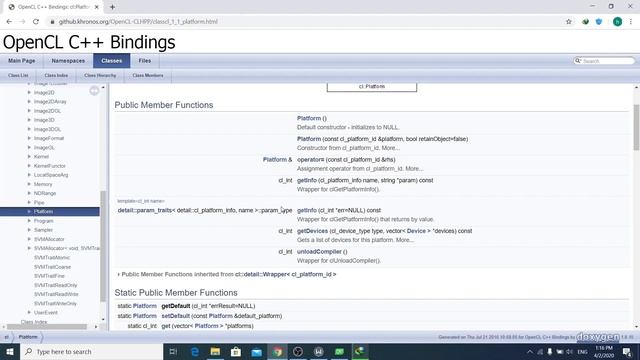Click the green extension icon beside the star

point(585,22)
